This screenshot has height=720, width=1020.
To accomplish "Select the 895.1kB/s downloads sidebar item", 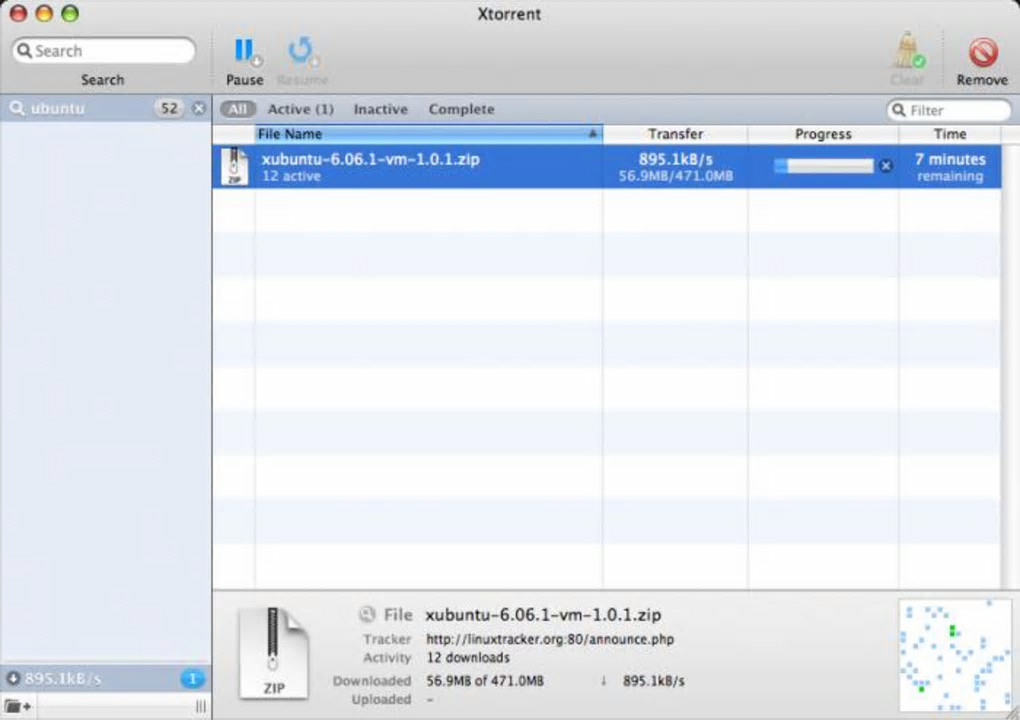I will (105, 678).
